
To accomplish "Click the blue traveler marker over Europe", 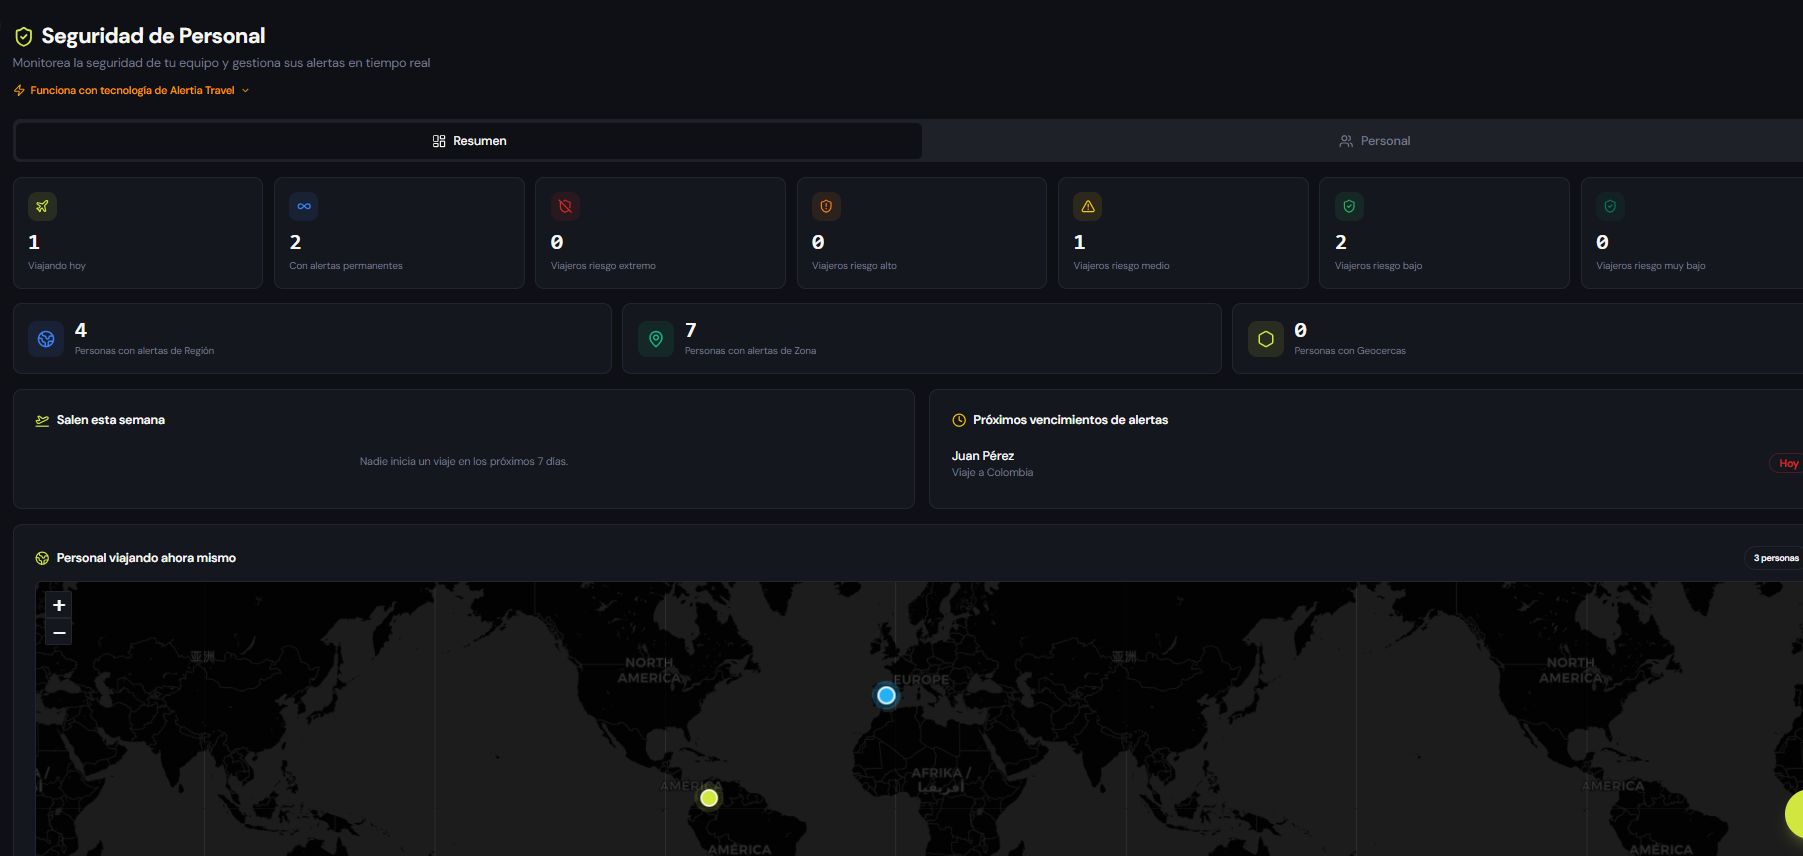I will 886,695.
